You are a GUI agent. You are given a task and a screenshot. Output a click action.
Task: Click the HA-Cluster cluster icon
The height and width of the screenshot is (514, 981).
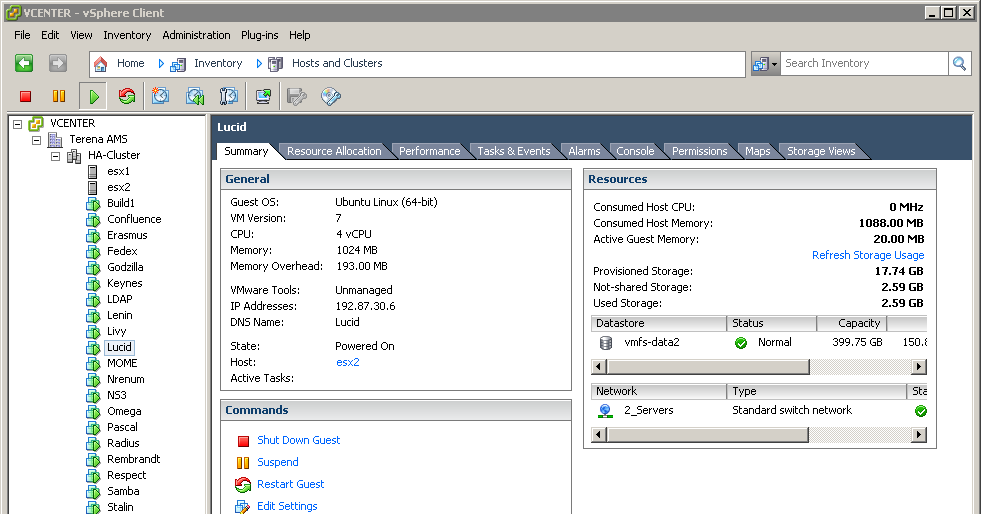click(74, 156)
